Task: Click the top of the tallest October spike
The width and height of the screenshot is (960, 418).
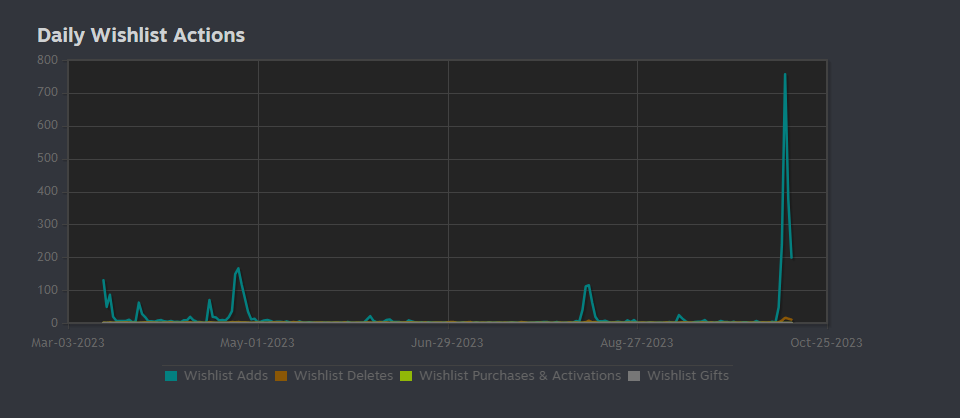Action: [x=785, y=74]
